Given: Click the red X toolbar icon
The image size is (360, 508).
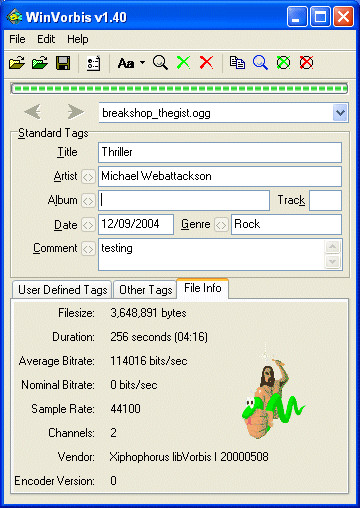Looking at the screenshot, I should click(x=206, y=63).
